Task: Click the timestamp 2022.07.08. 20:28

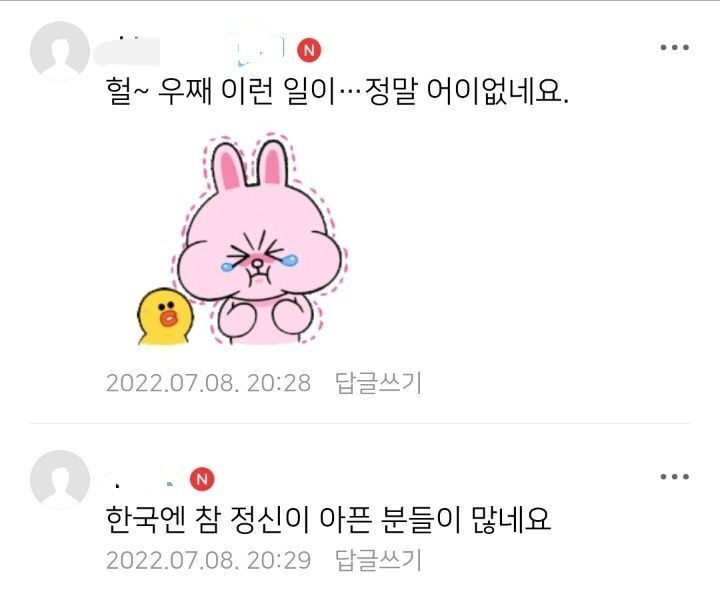Action: point(208,383)
